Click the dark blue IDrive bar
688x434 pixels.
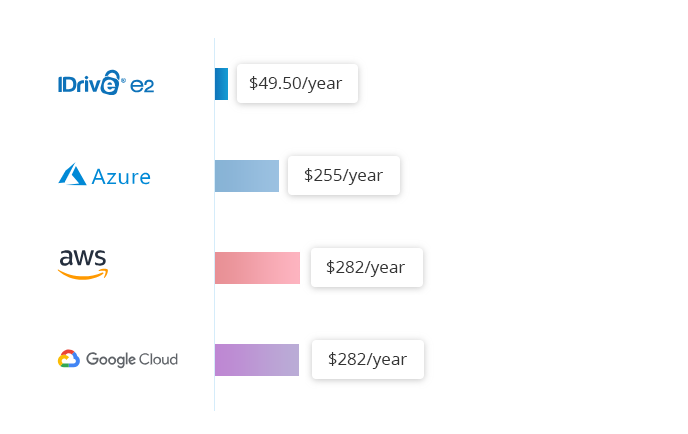click(221, 84)
